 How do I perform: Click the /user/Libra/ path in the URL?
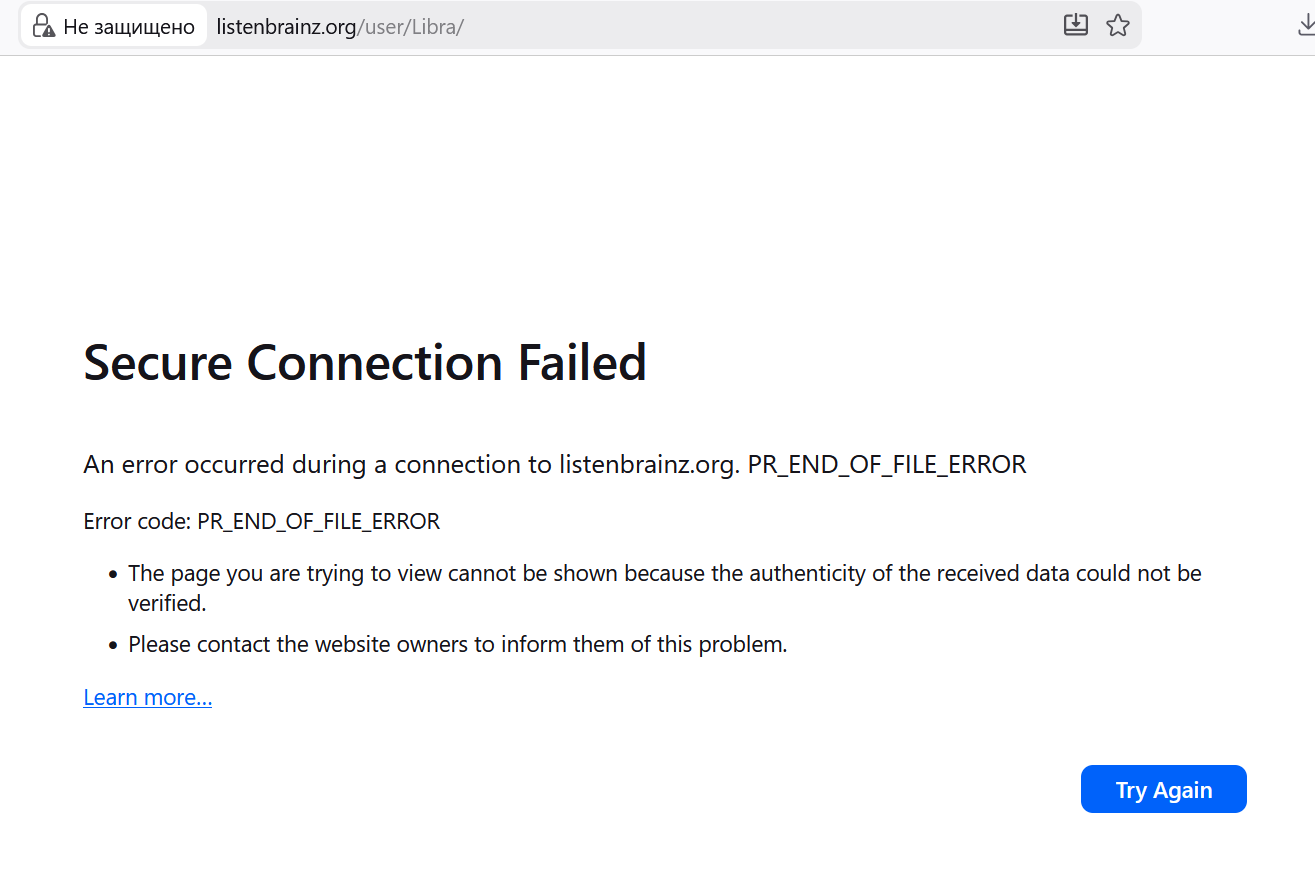click(x=411, y=27)
